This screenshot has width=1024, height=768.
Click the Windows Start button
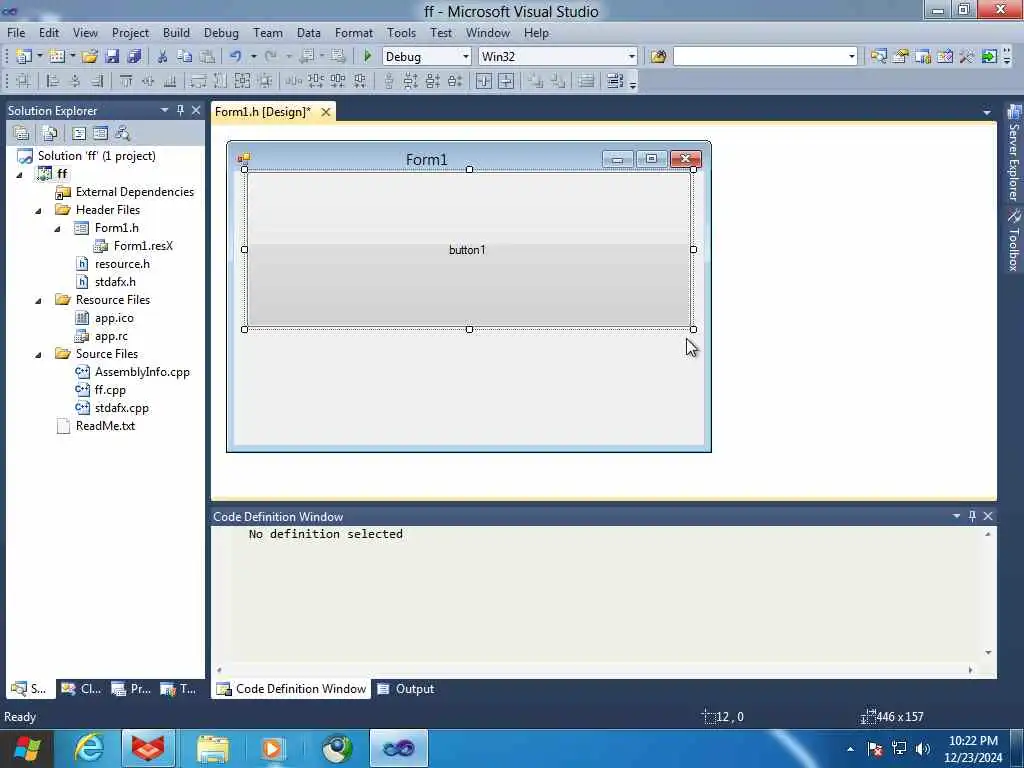click(27, 748)
